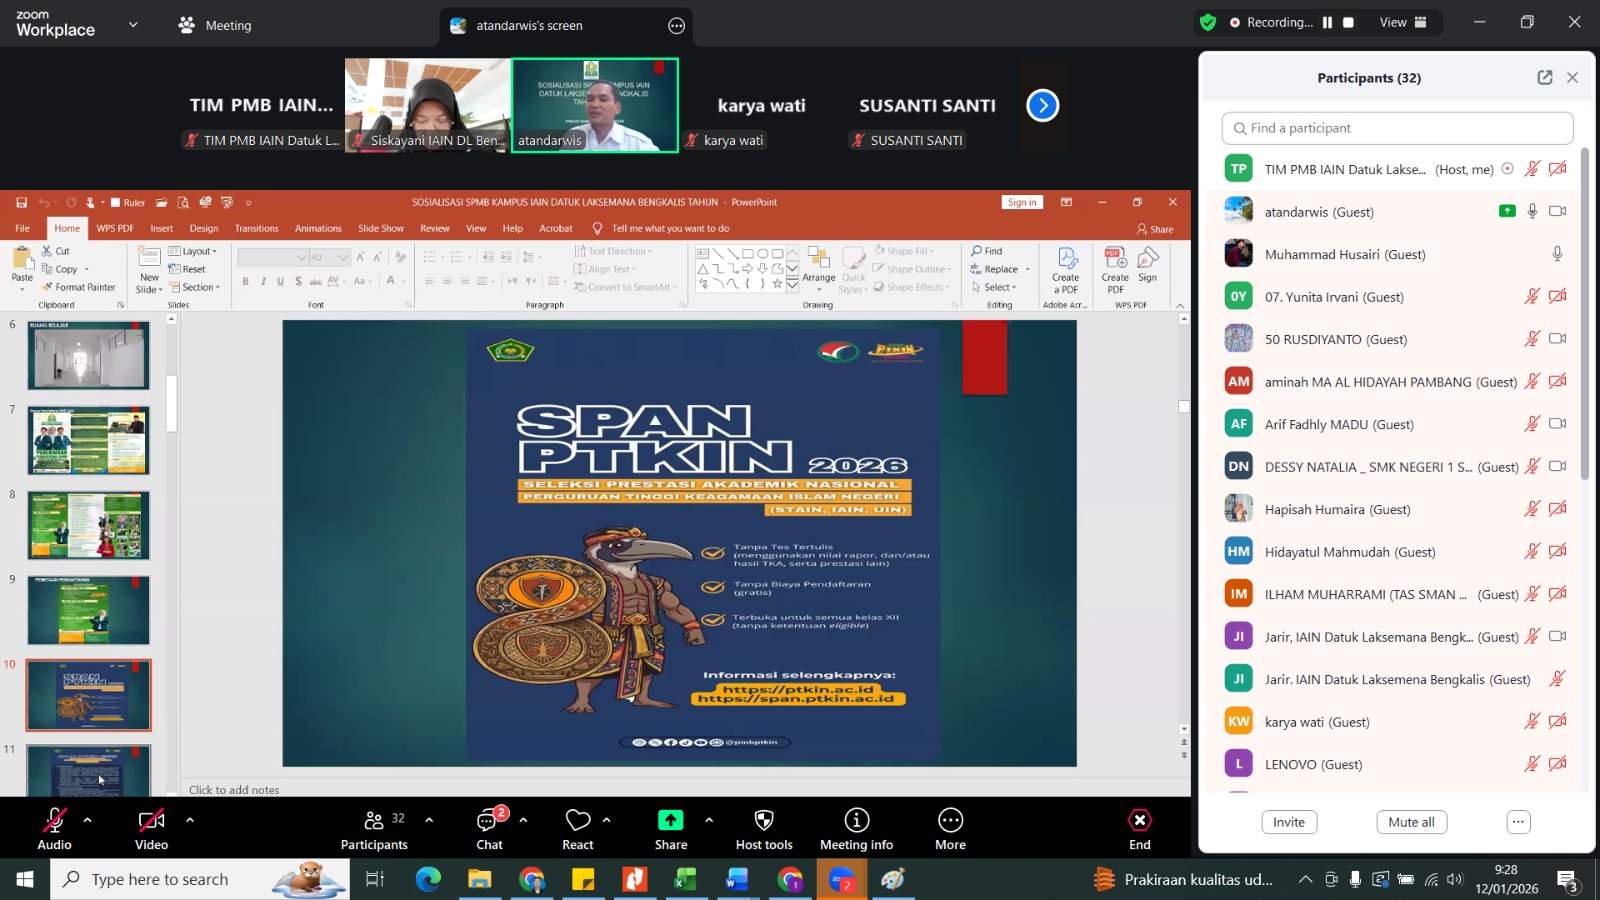Toggle the Video camera on
Viewport: 1600px width, 900px height.
coord(151,821)
